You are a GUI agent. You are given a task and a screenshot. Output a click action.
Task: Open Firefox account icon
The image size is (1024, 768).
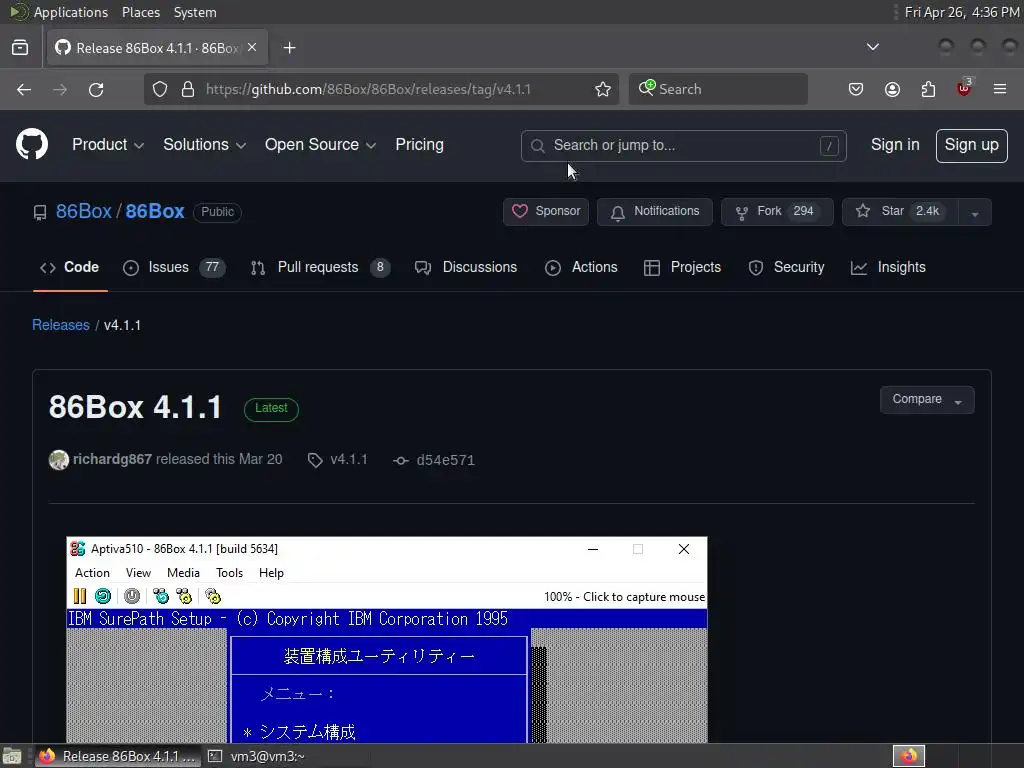click(892, 89)
